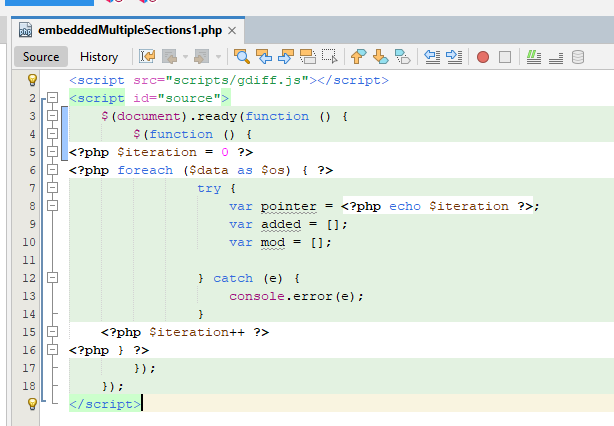Click the database cylinder toolbar icon

click(x=578, y=57)
